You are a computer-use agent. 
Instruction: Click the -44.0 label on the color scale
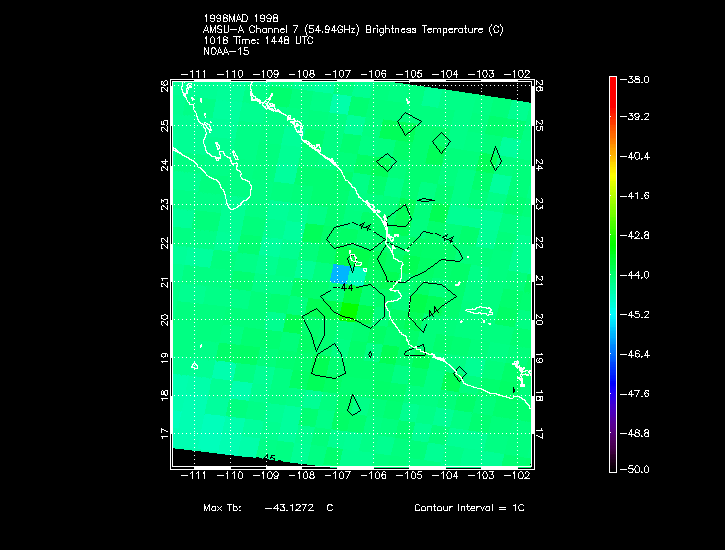[635, 275]
